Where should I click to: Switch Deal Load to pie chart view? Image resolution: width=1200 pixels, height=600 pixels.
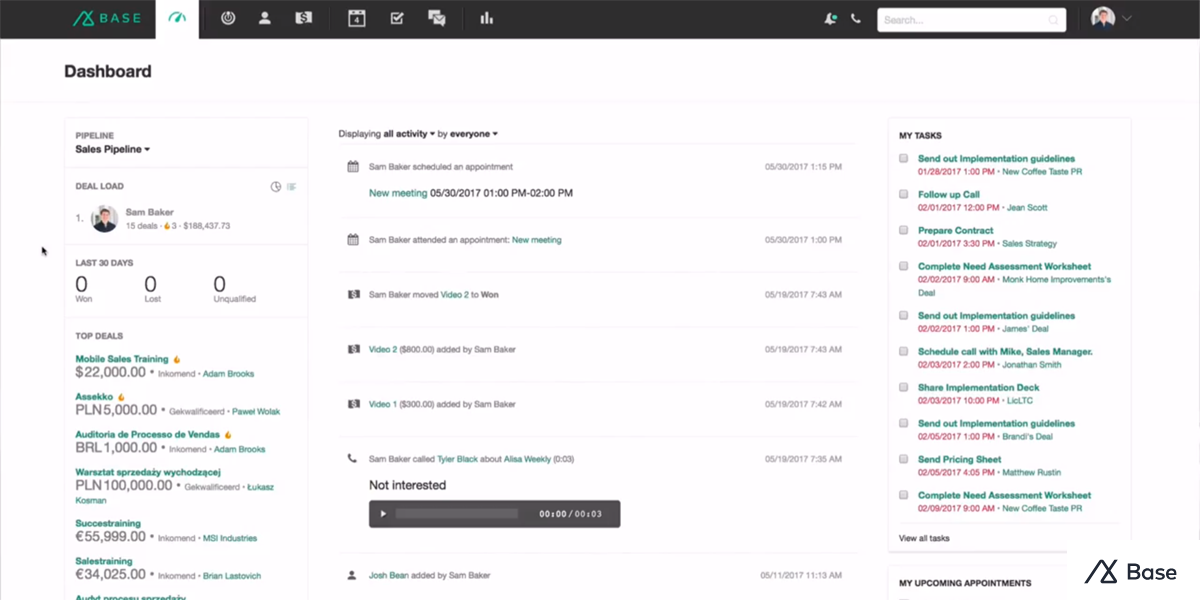[276, 186]
